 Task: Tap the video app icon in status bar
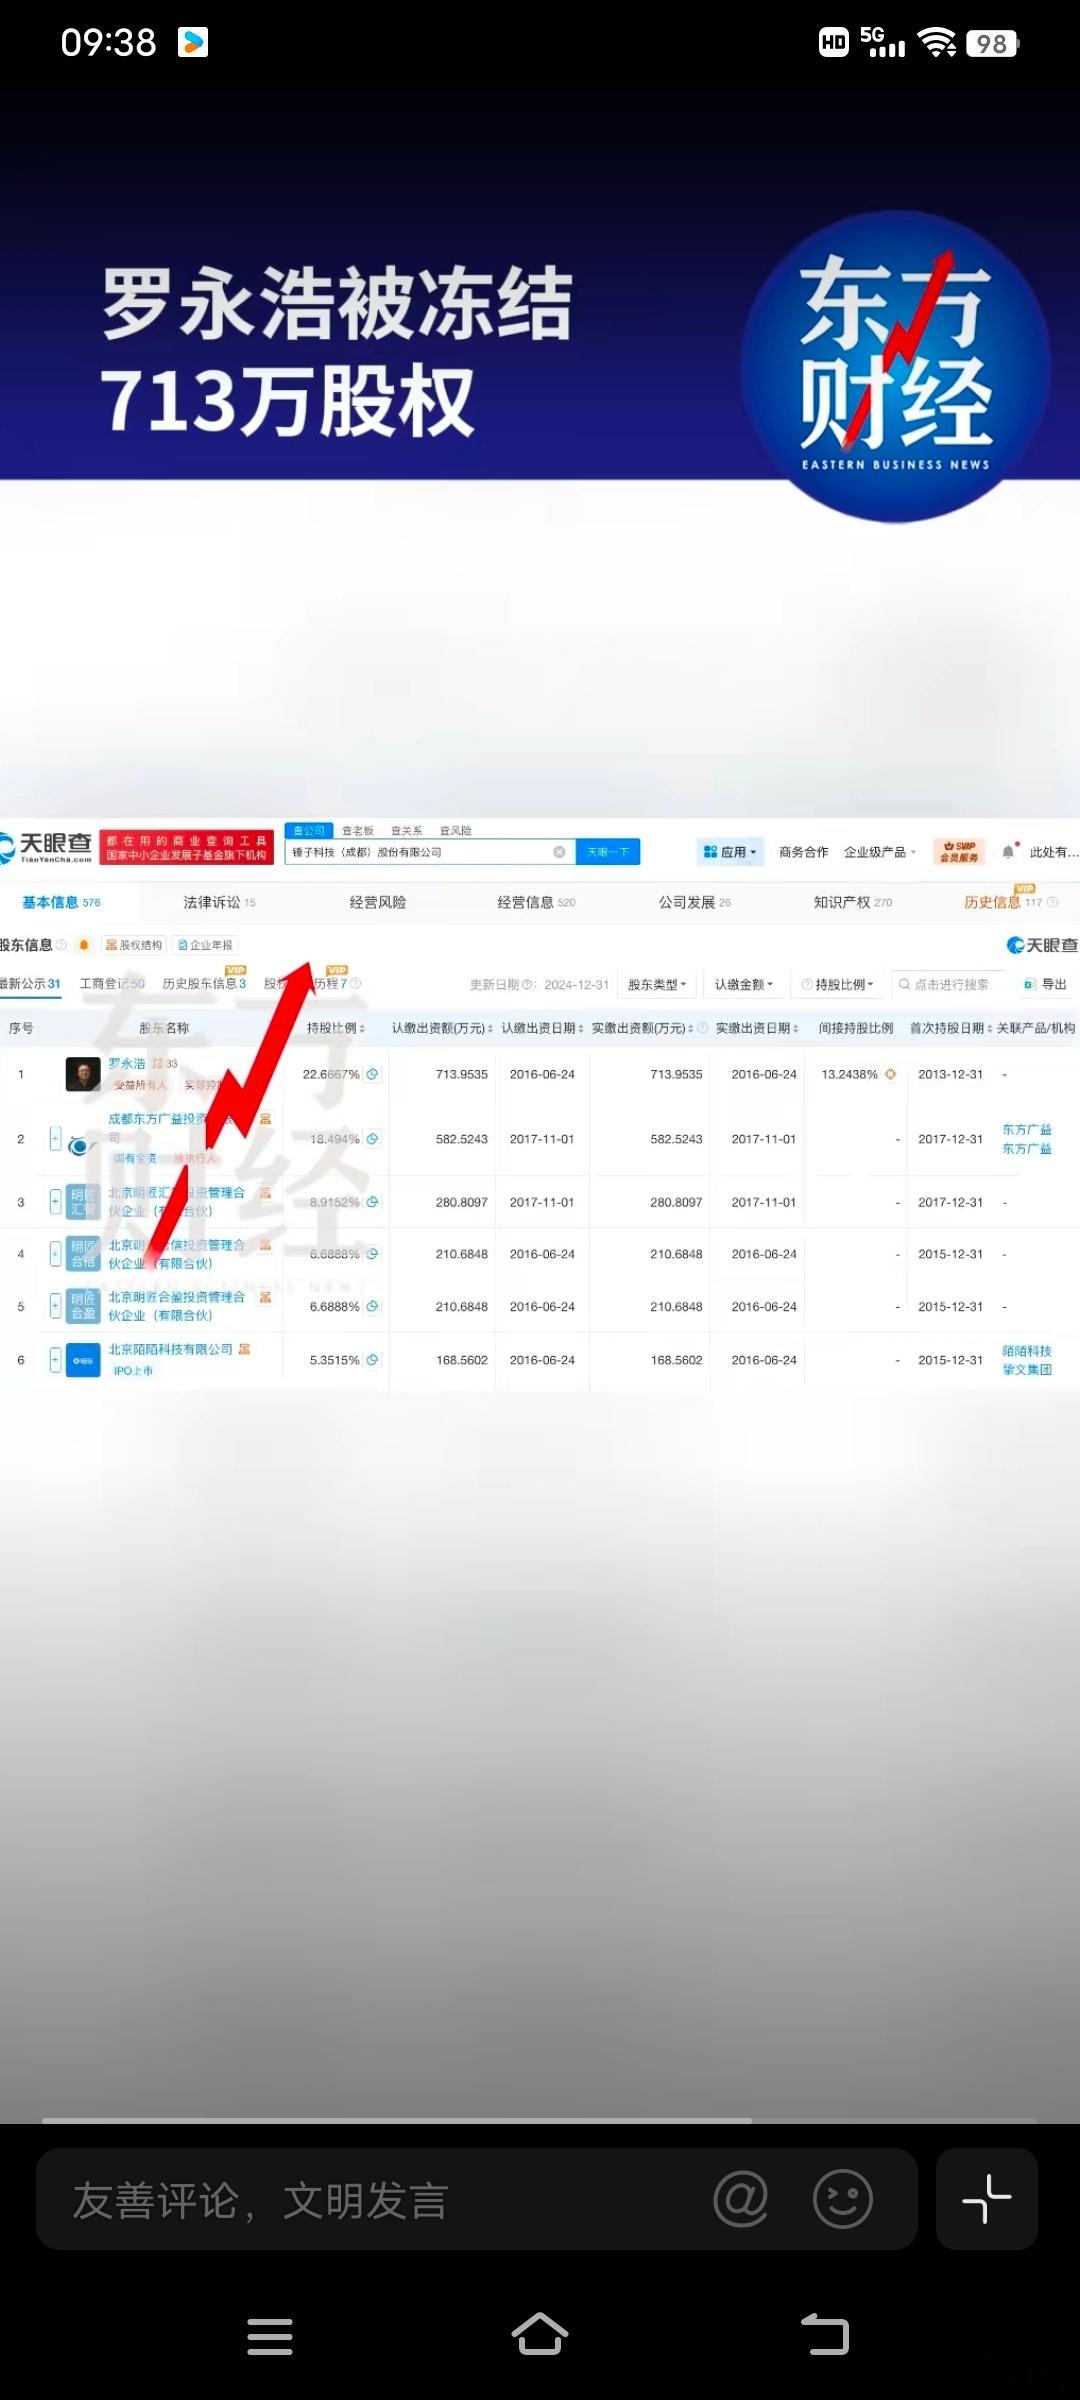193,42
